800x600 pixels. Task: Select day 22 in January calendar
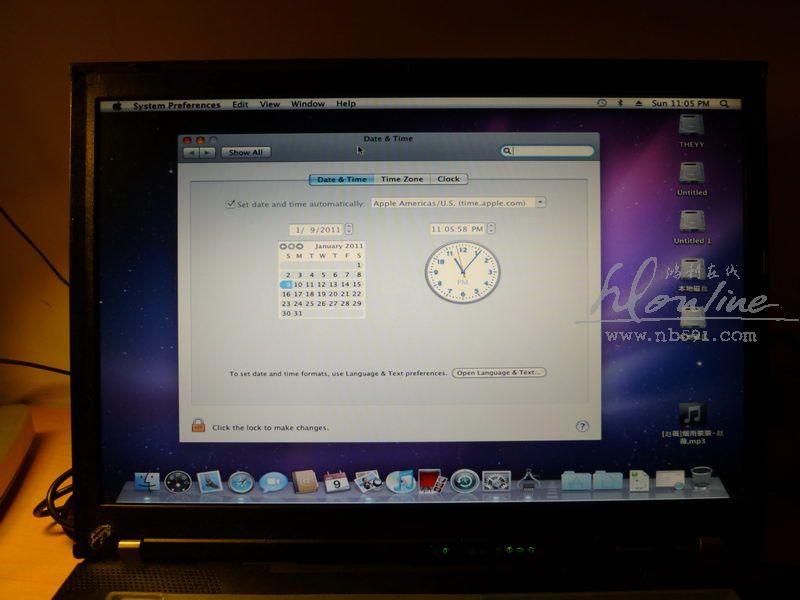[357, 294]
